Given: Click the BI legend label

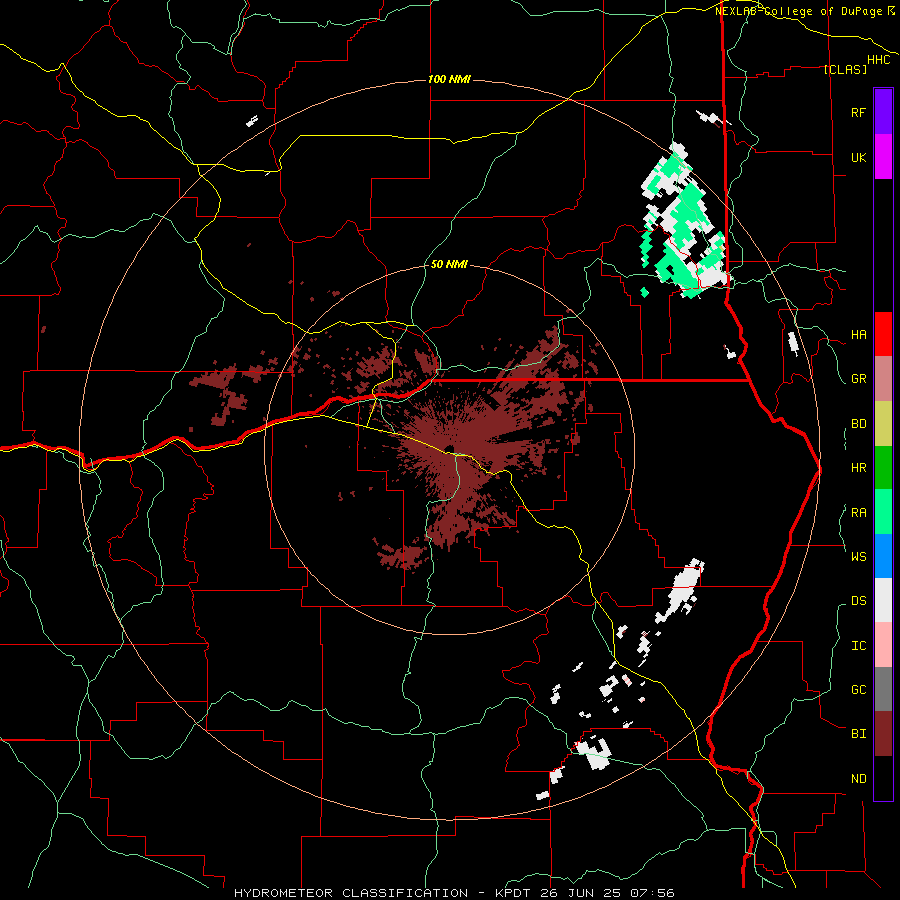Looking at the screenshot, I should (858, 734).
